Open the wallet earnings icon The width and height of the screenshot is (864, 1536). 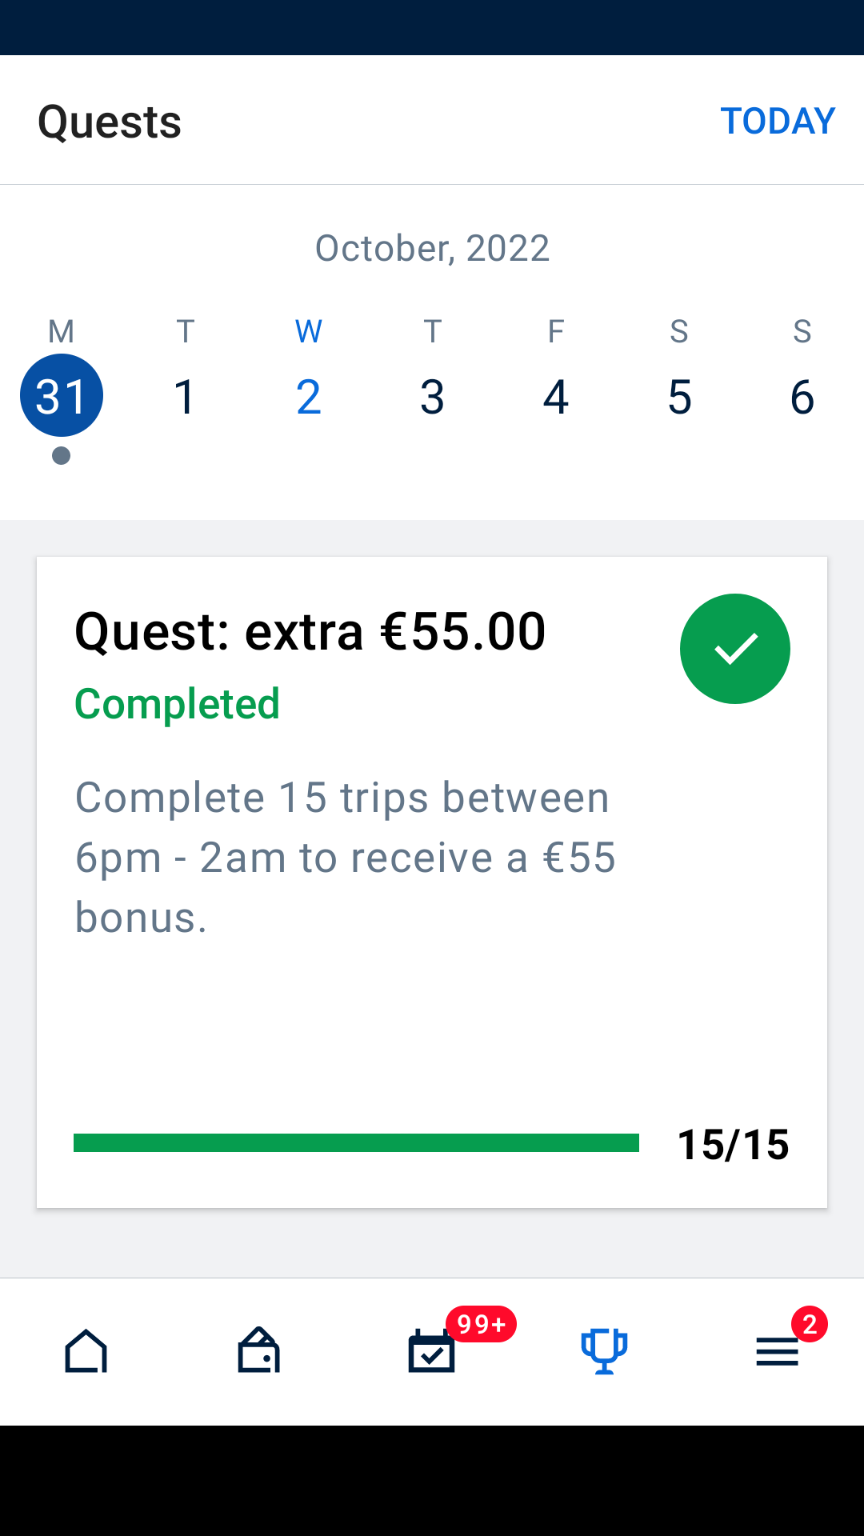click(x=258, y=1351)
